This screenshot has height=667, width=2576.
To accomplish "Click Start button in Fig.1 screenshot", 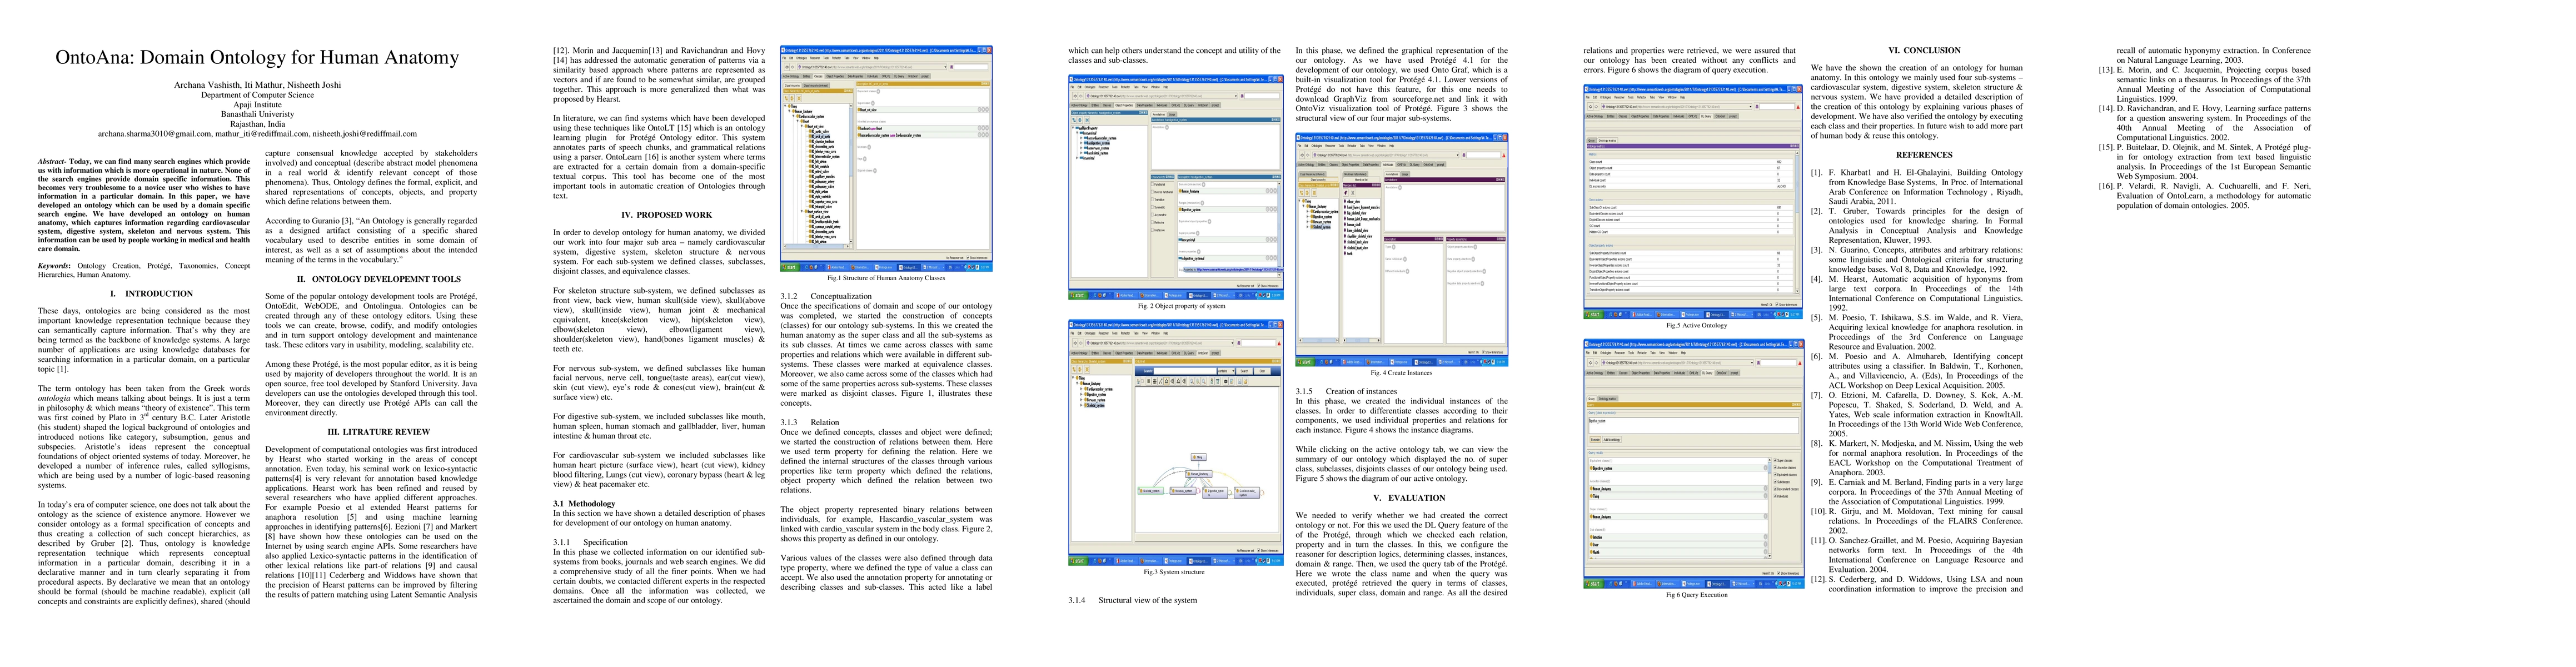I will pos(789,267).
